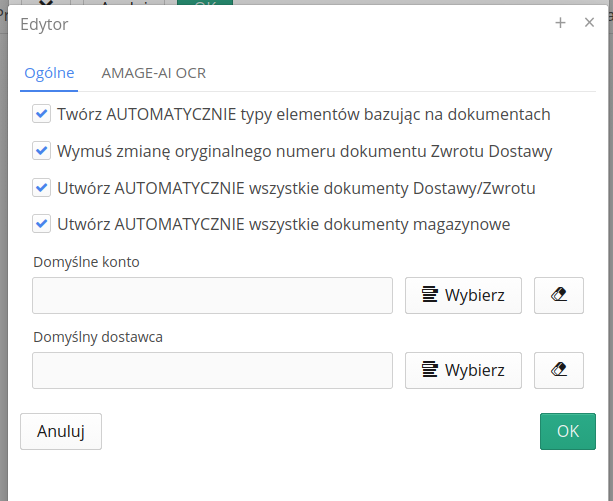Click the Edytor dialog title
613x501 pixels.
pyautogui.click(x=45, y=23)
